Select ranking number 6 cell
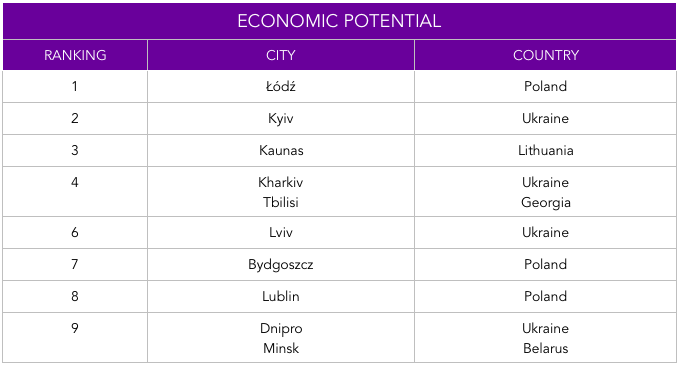The width and height of the screenshot is (681, 367). 75,232
